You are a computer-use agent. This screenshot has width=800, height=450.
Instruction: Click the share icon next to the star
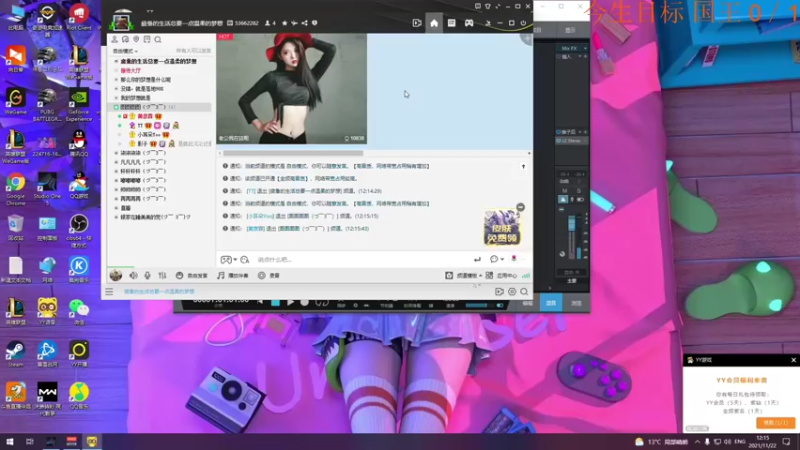click(x=305, y=23)
